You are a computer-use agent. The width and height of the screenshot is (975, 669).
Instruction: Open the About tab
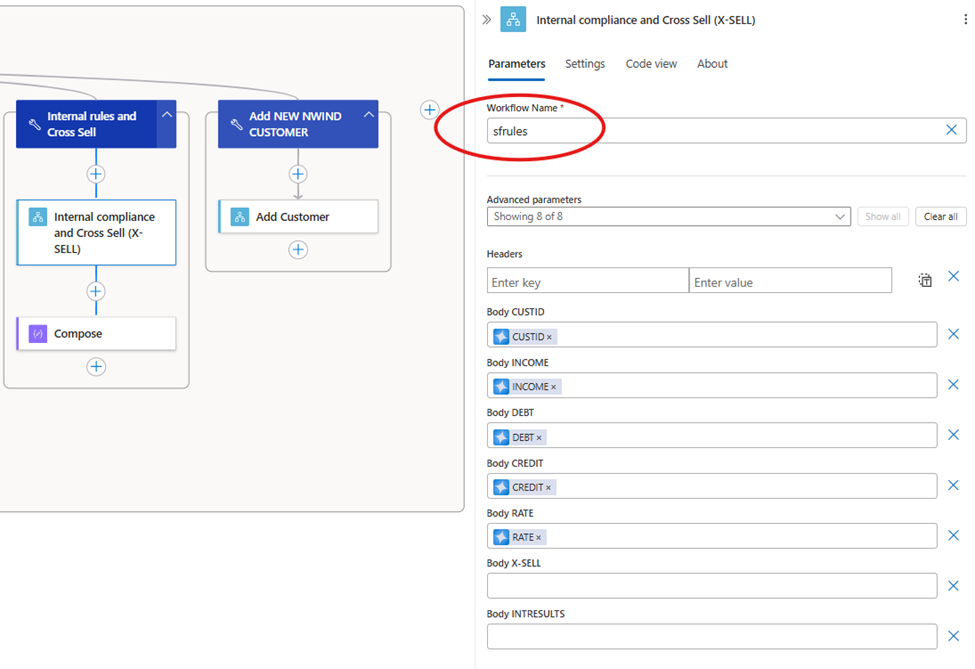point(712,64)
